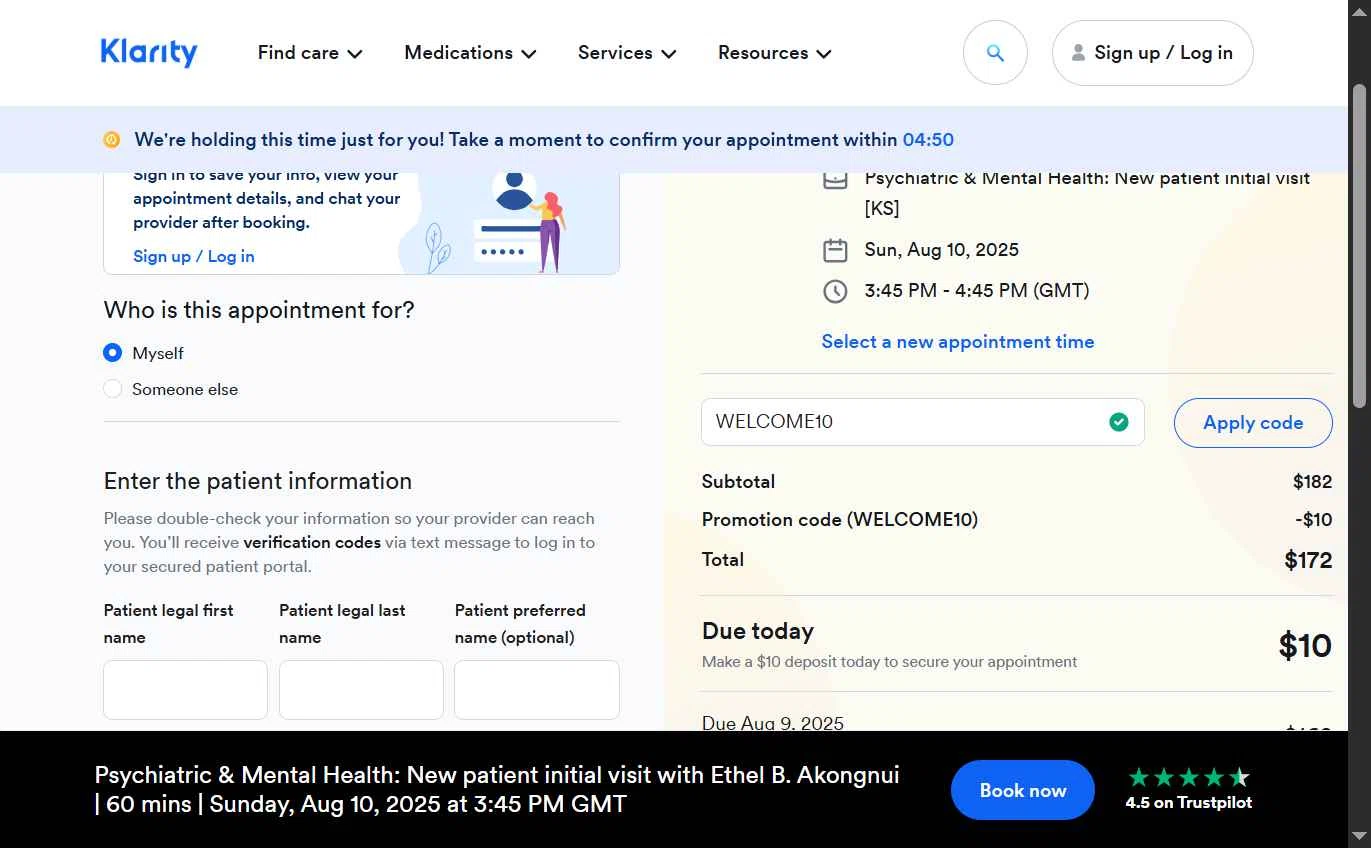1371x848 pixels.
Task: Click the Patient legal last name field
Action: 361,690
